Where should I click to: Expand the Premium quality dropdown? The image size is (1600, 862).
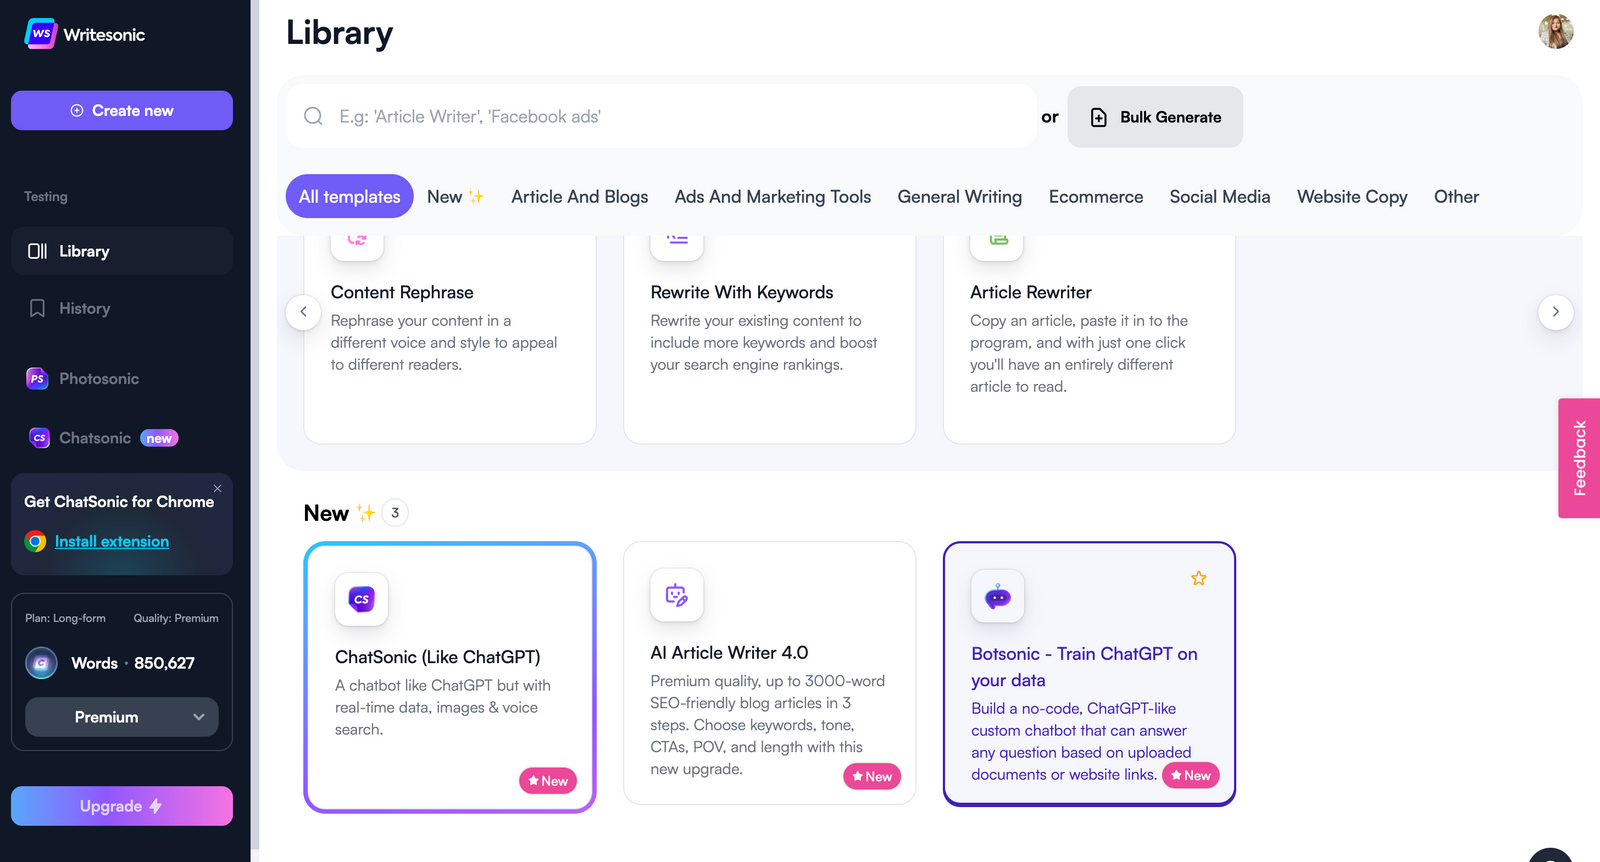click(x=122, y=717)
